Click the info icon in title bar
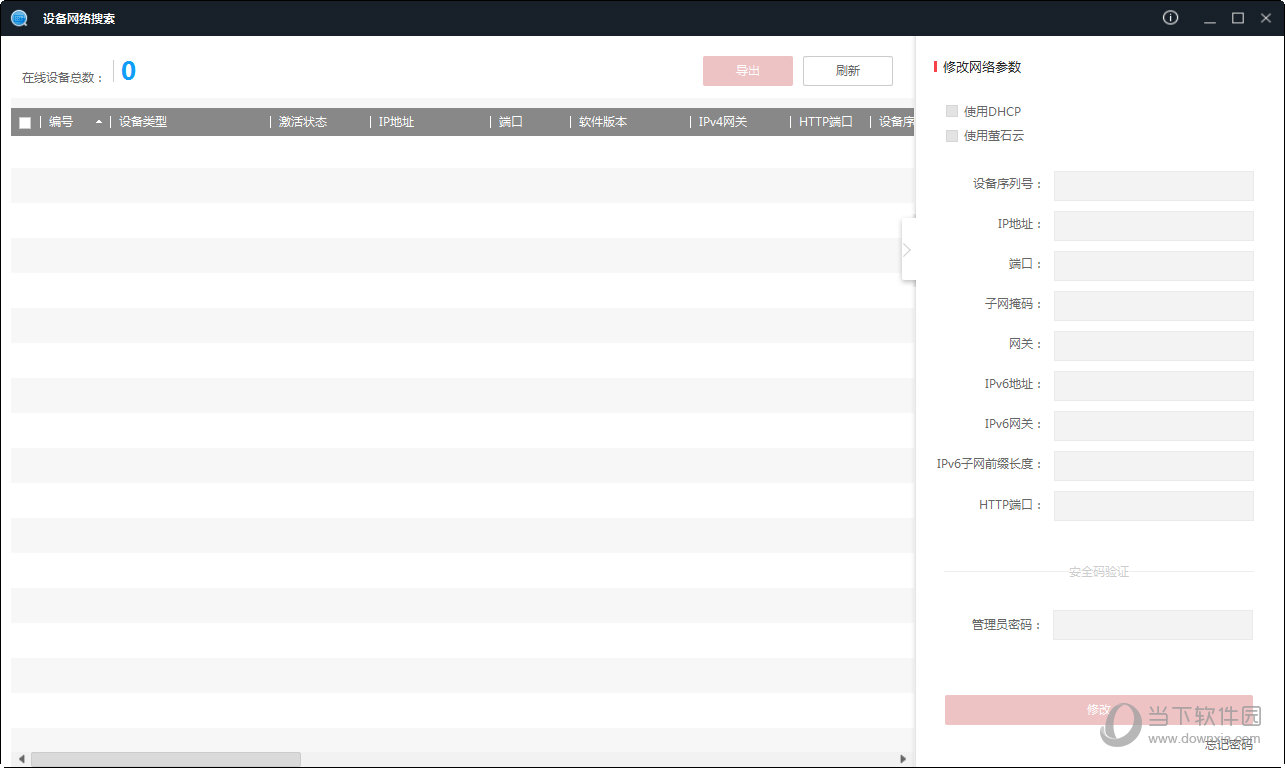1285x768 pixels. click(x=1170, y=18)
